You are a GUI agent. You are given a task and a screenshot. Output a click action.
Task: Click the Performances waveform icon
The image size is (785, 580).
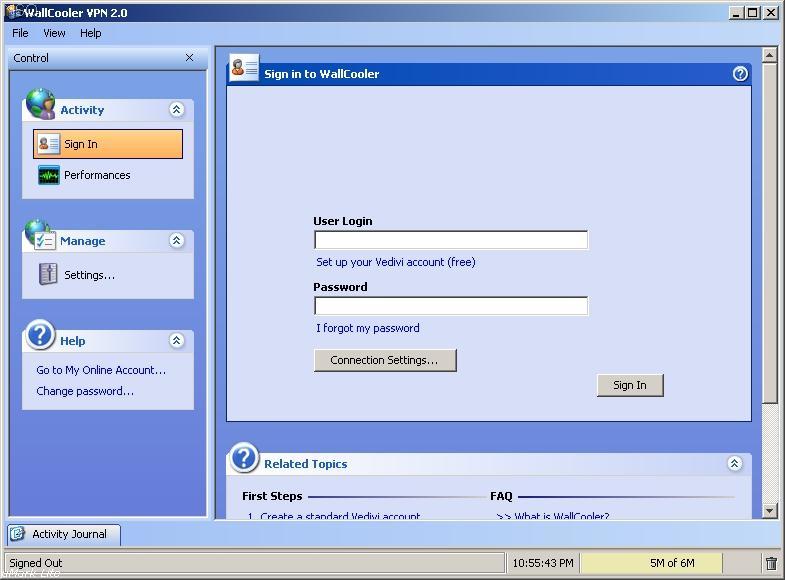[x=49, y=175]
